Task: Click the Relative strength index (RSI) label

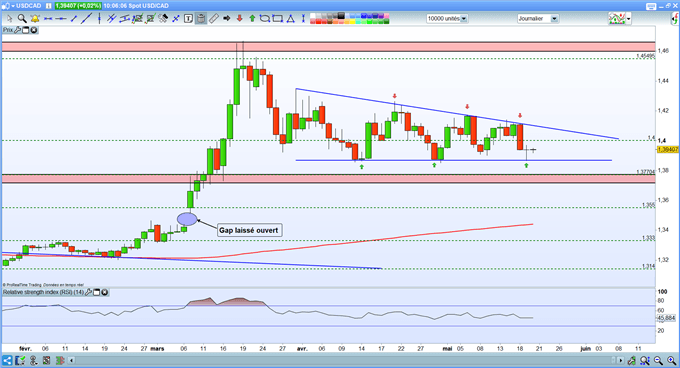Action: [43, 292]
